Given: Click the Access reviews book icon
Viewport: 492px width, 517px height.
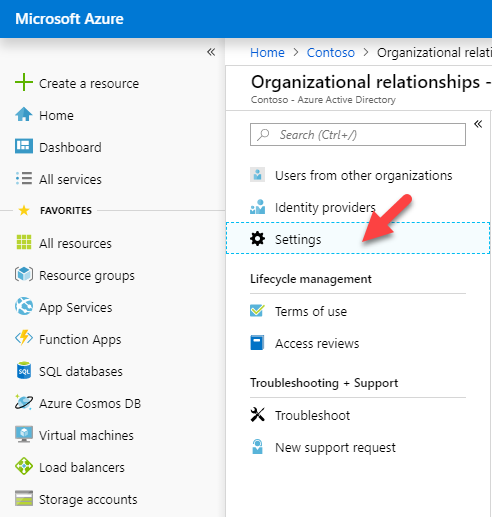Looking at the screenshot, I should [257, 343].
